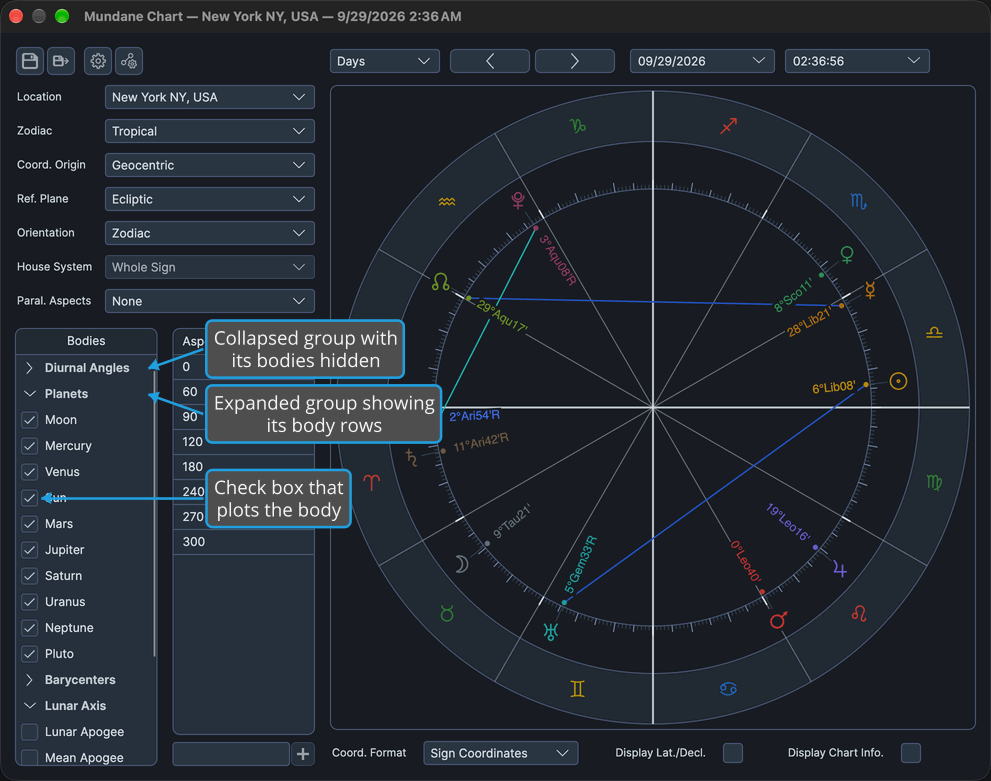Click the Pluto glyph on the chart
Image resolution: width=991 pixels, height=781 pixels.
click(x=518, y=200)
